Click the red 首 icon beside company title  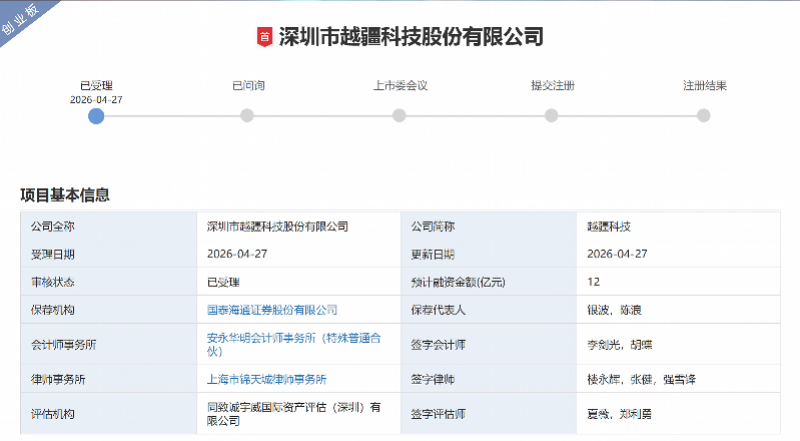tap(264, 38)
